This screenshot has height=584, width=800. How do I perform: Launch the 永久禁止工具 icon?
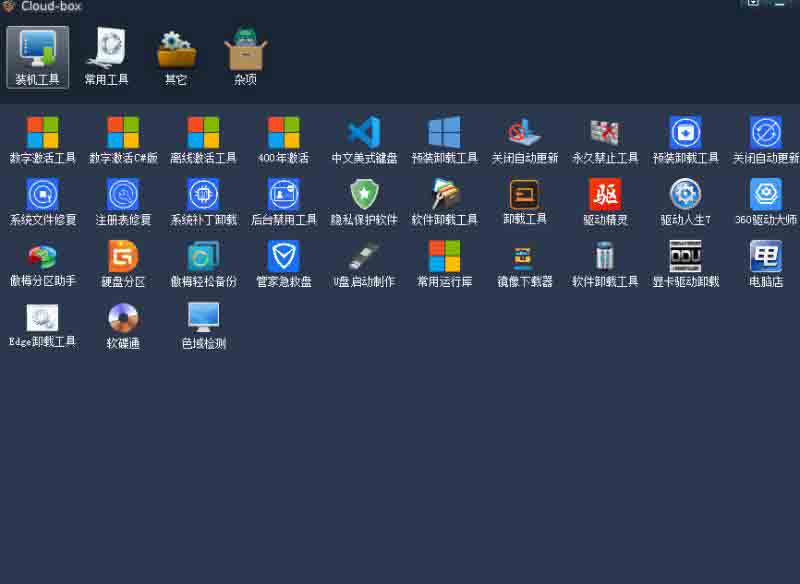tap(605, 139)
